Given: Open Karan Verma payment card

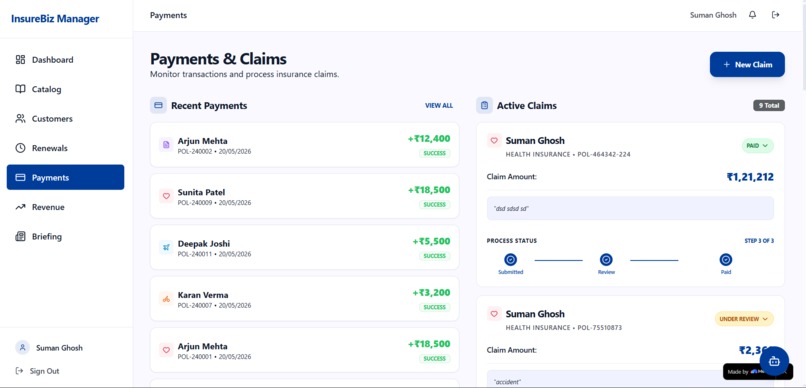Looking at the screenshot, I should [304, 299].
